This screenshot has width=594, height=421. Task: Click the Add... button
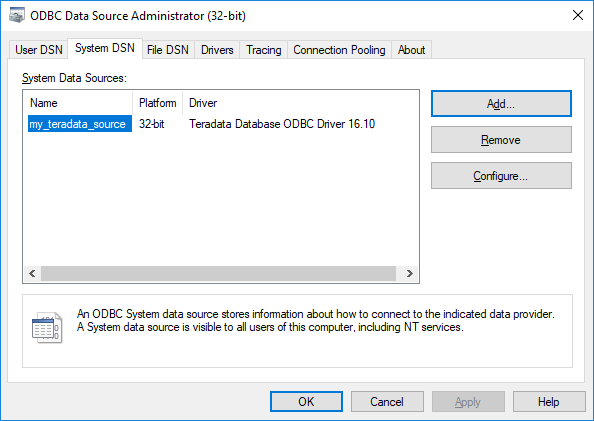coord(501,103)
